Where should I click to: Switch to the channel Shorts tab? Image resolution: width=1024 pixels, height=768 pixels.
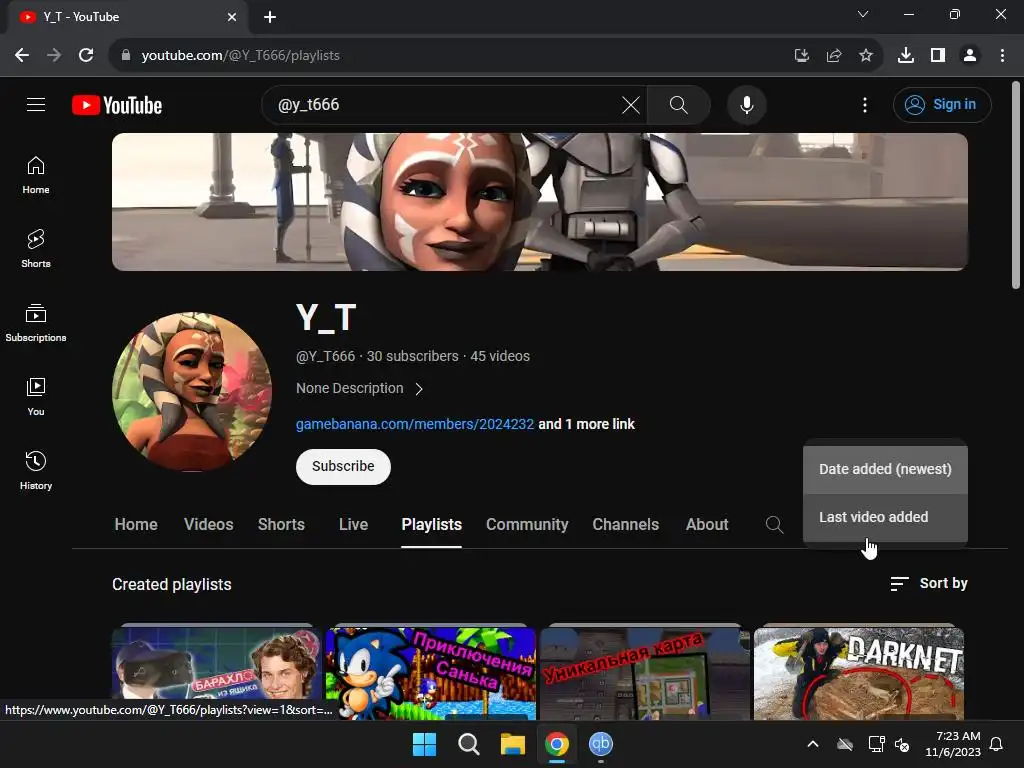(x=281, y=524)
